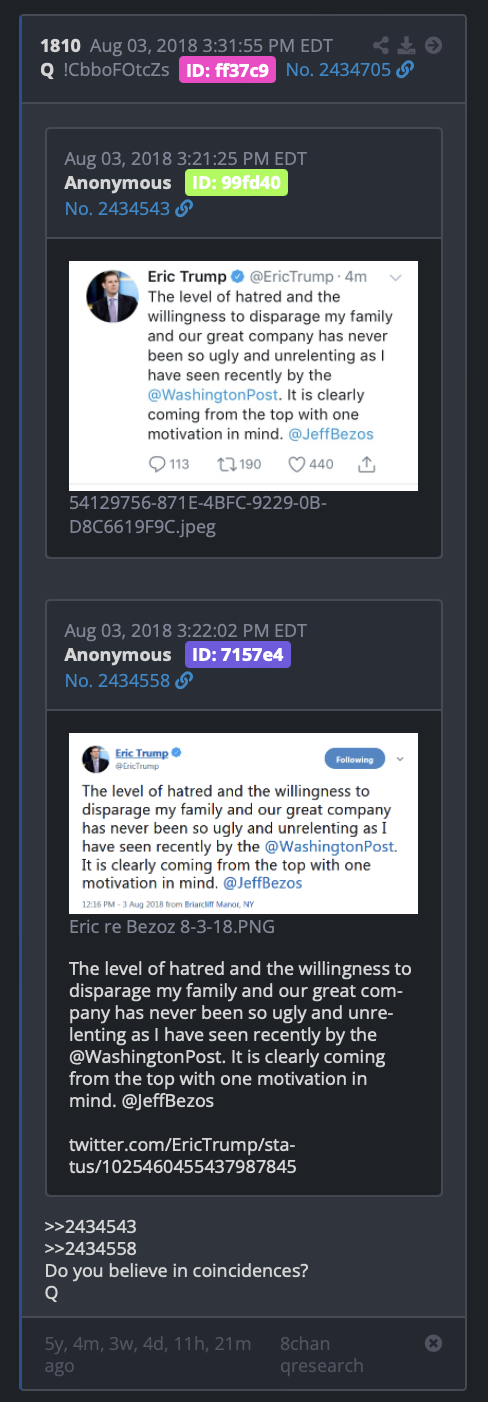This screenshot has height=1402, width=488.
Task: Click the heart icon showing 440
Action: coord(296,464)
